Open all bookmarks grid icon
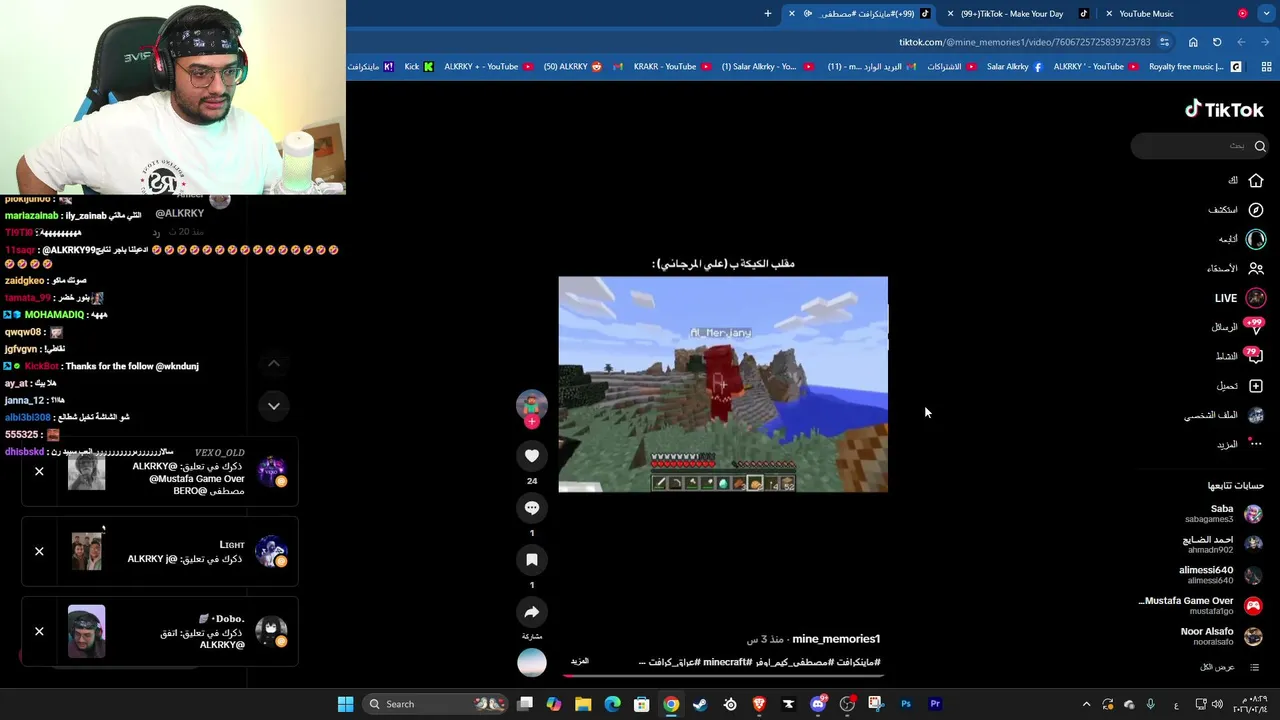Image resolution: width=1280 pixels, height=720 pixels. tap(1266, 67)
